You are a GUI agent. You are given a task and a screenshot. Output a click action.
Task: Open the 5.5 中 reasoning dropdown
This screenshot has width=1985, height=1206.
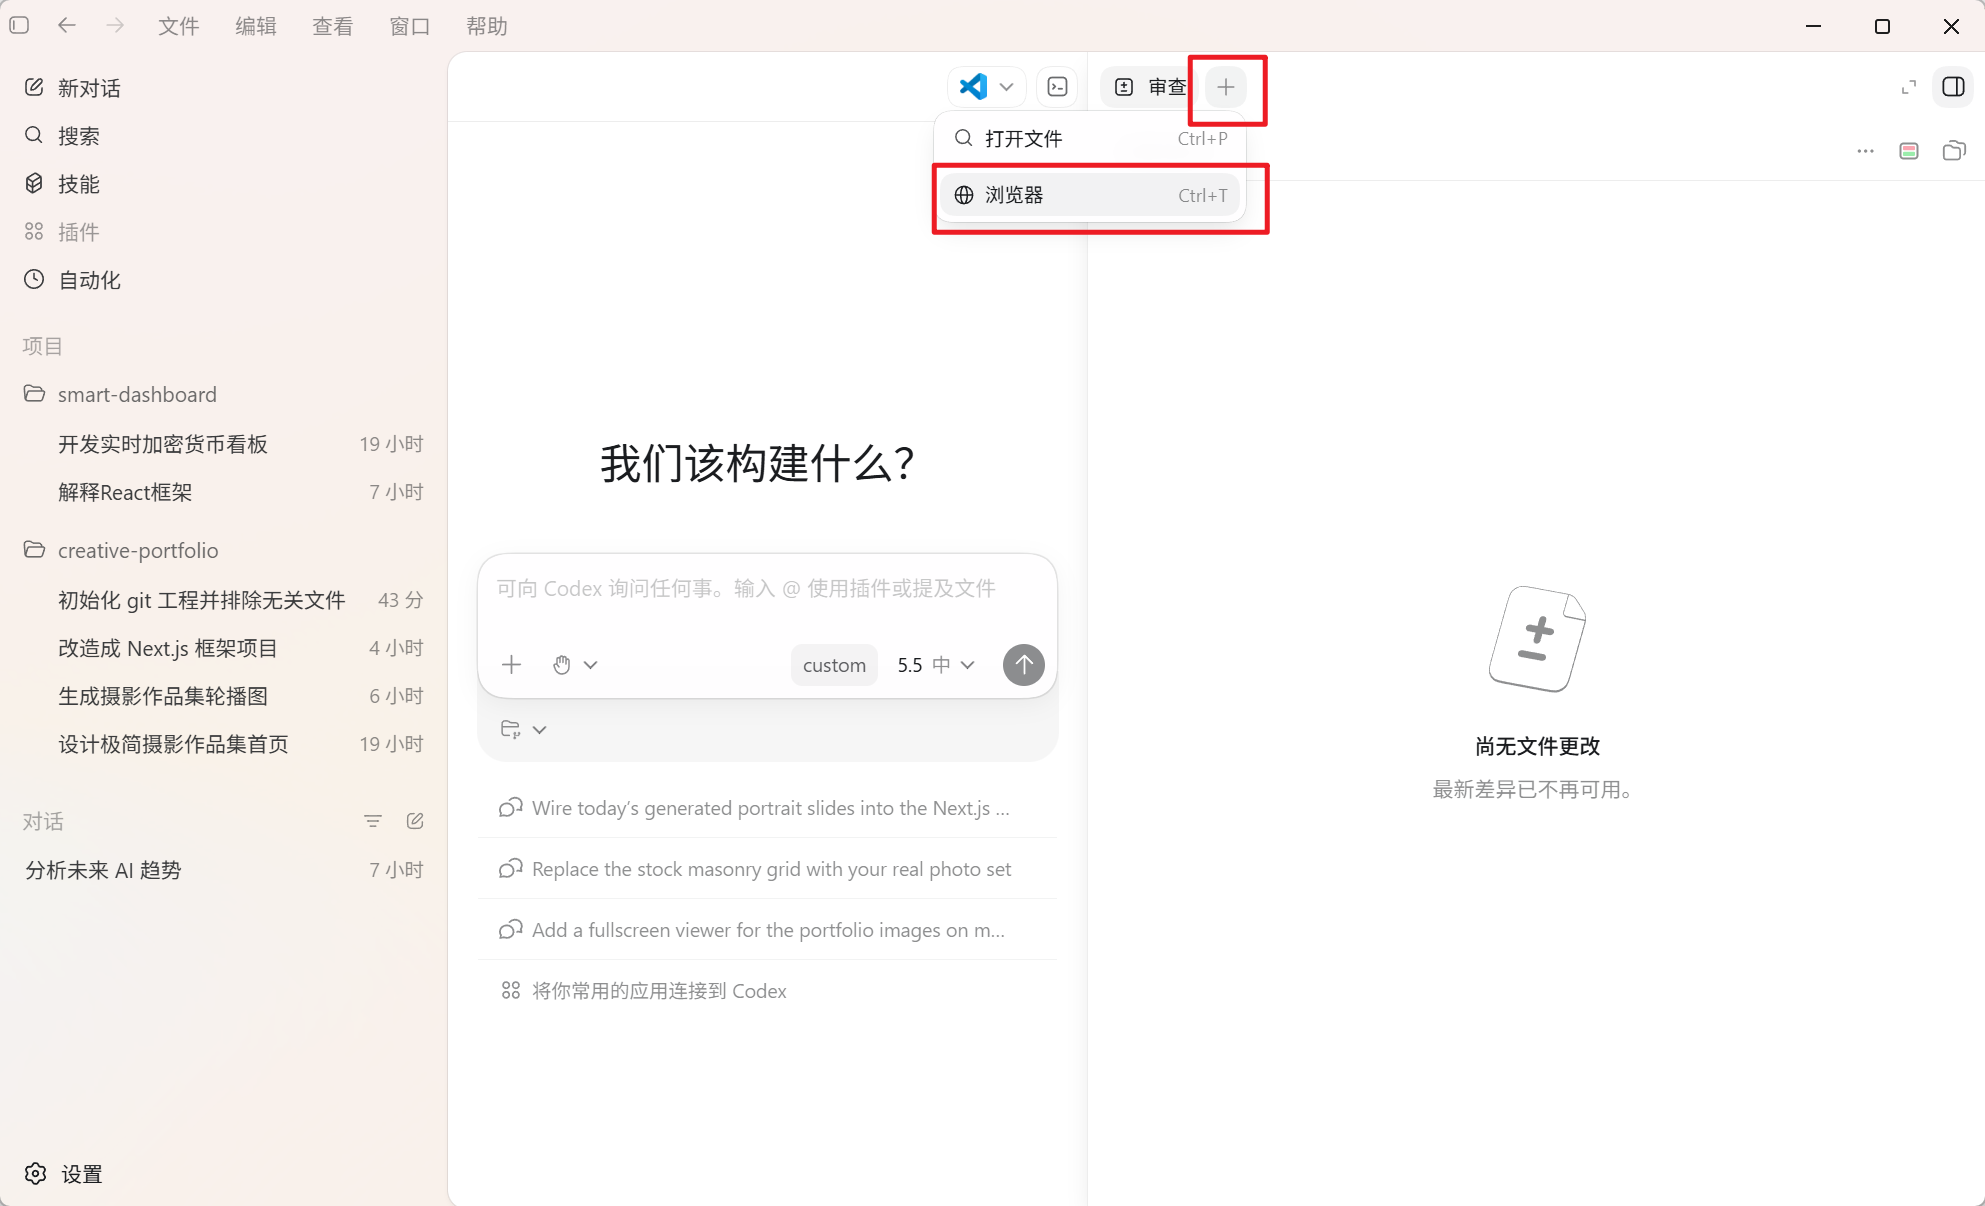pos(935,665)
